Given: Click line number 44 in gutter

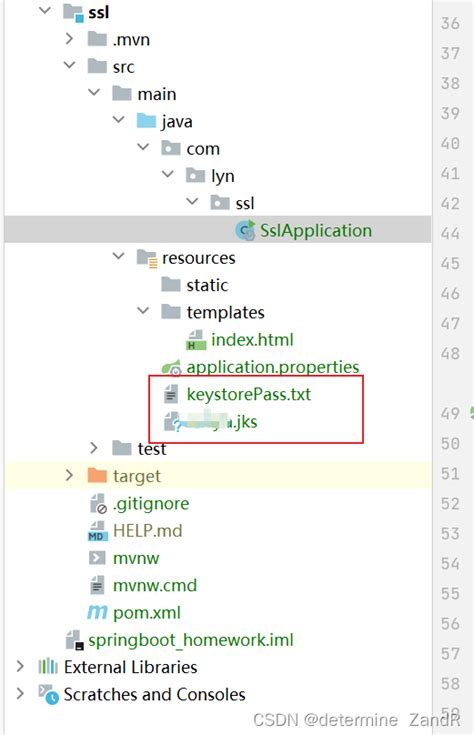Looking at the screenshot, I should click(x=450, y=233).
